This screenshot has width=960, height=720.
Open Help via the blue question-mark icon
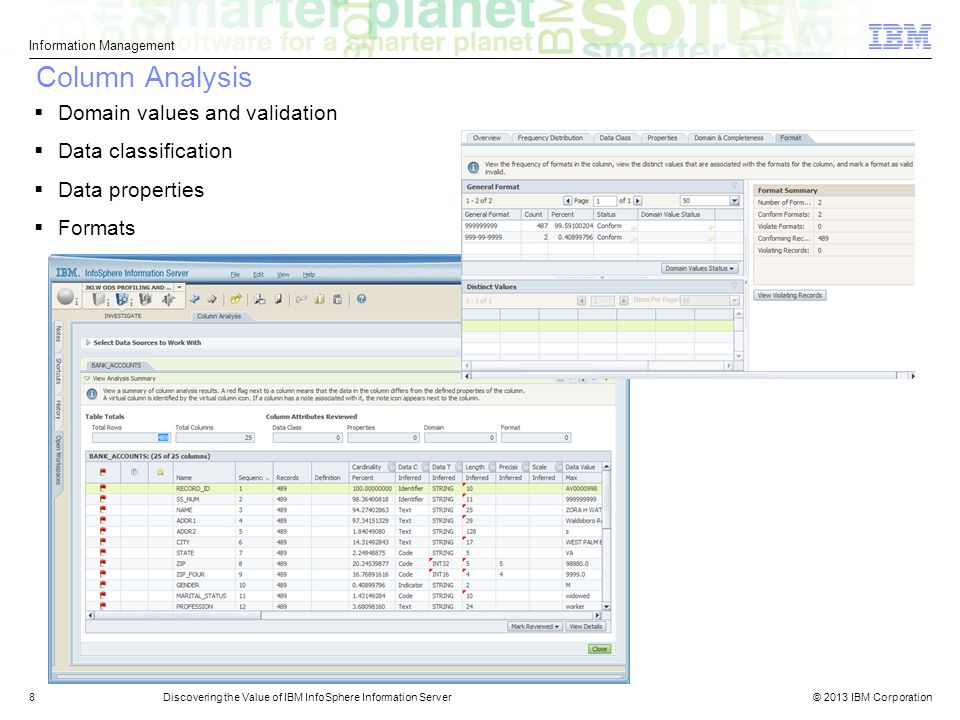[361, 299]
